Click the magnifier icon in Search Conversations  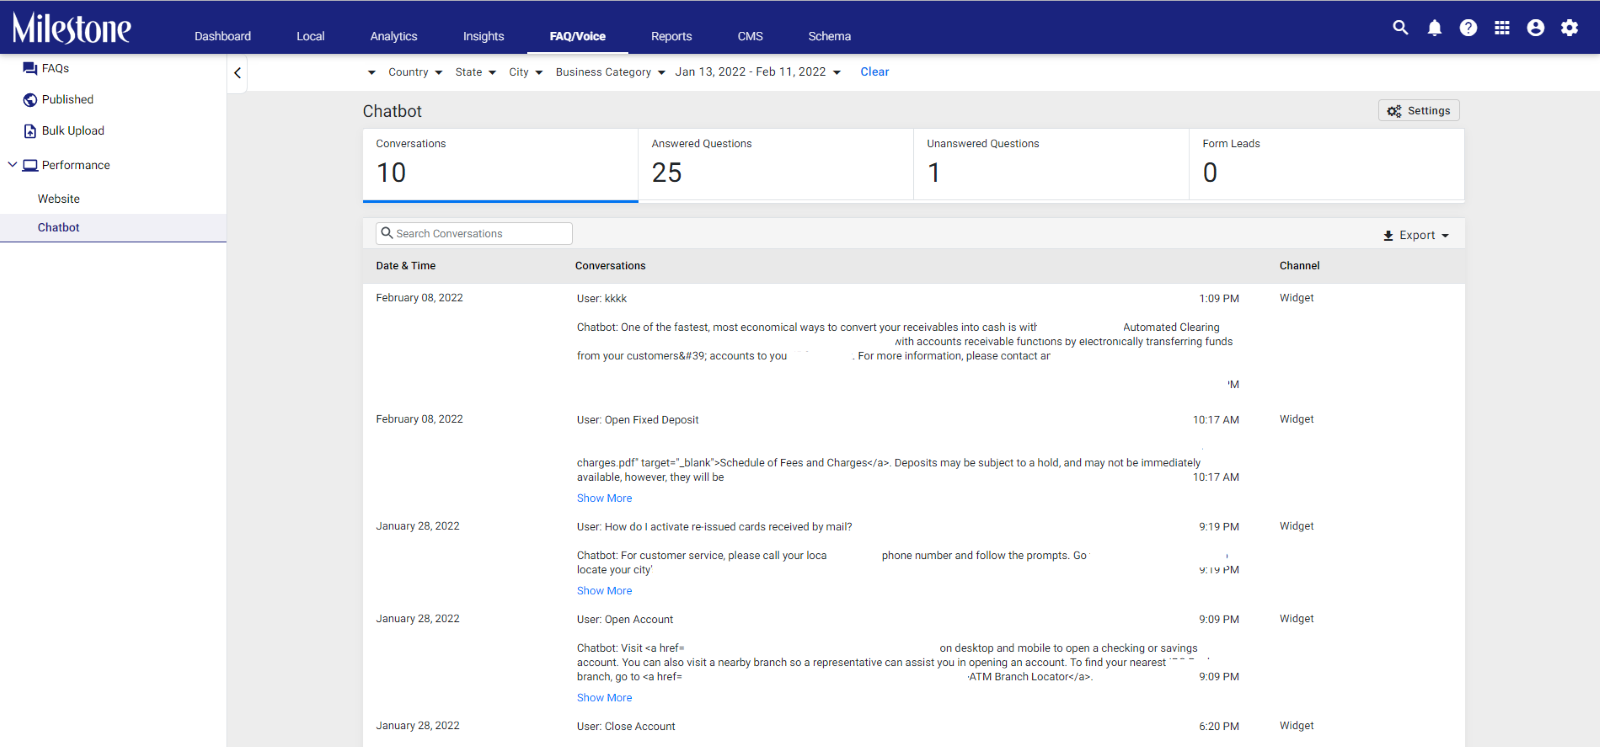[386, 233]
